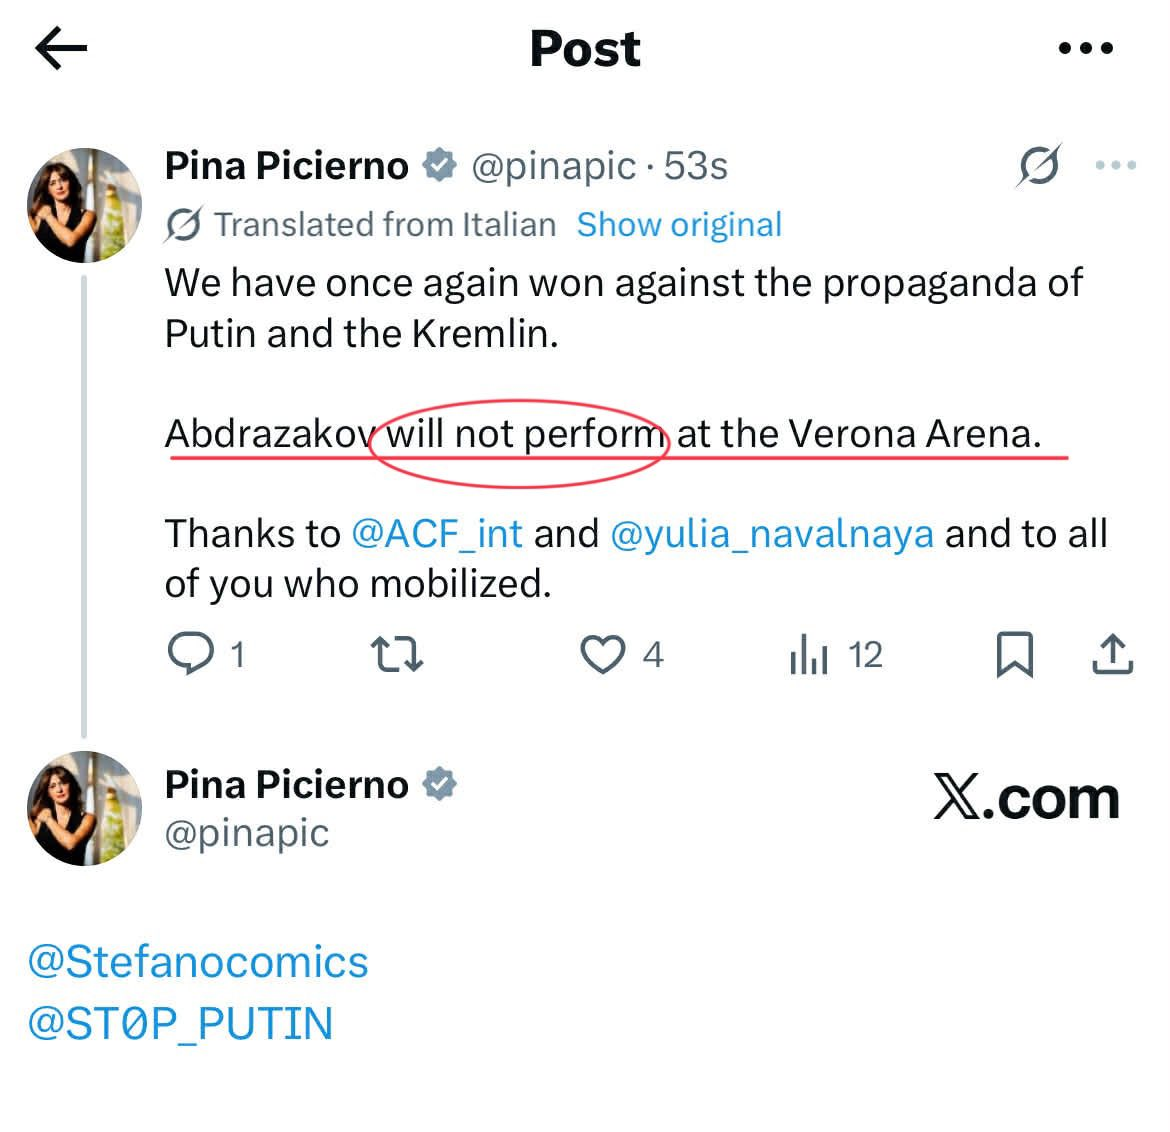1170x1132 pixels.
Task: Open the @yulia_navalnaya mention
Action: click(x=771, y=534)
